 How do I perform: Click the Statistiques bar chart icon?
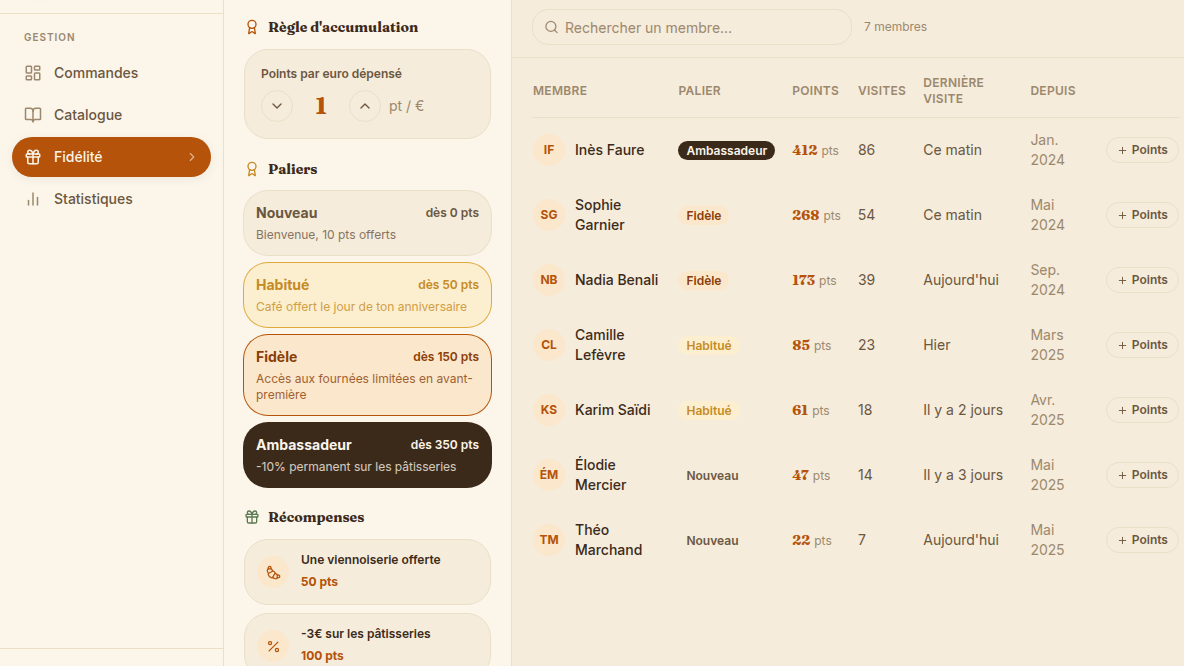tap(32, 199)
